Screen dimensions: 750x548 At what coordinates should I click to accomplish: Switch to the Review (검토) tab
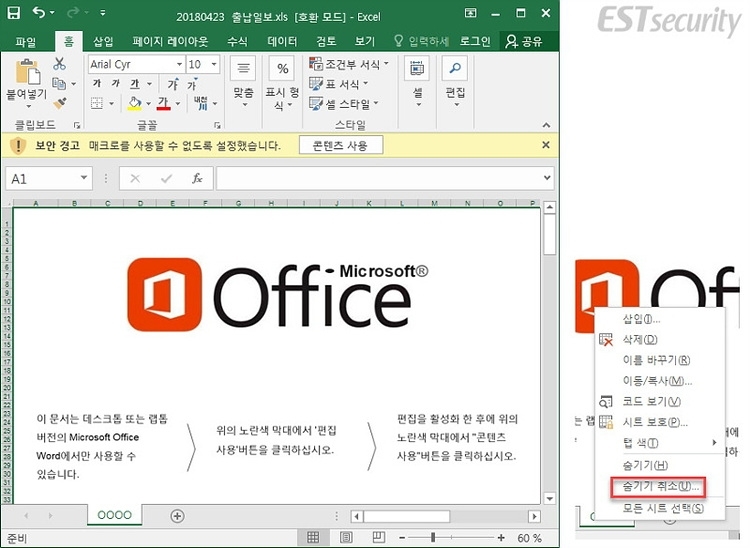click(326, 42)
